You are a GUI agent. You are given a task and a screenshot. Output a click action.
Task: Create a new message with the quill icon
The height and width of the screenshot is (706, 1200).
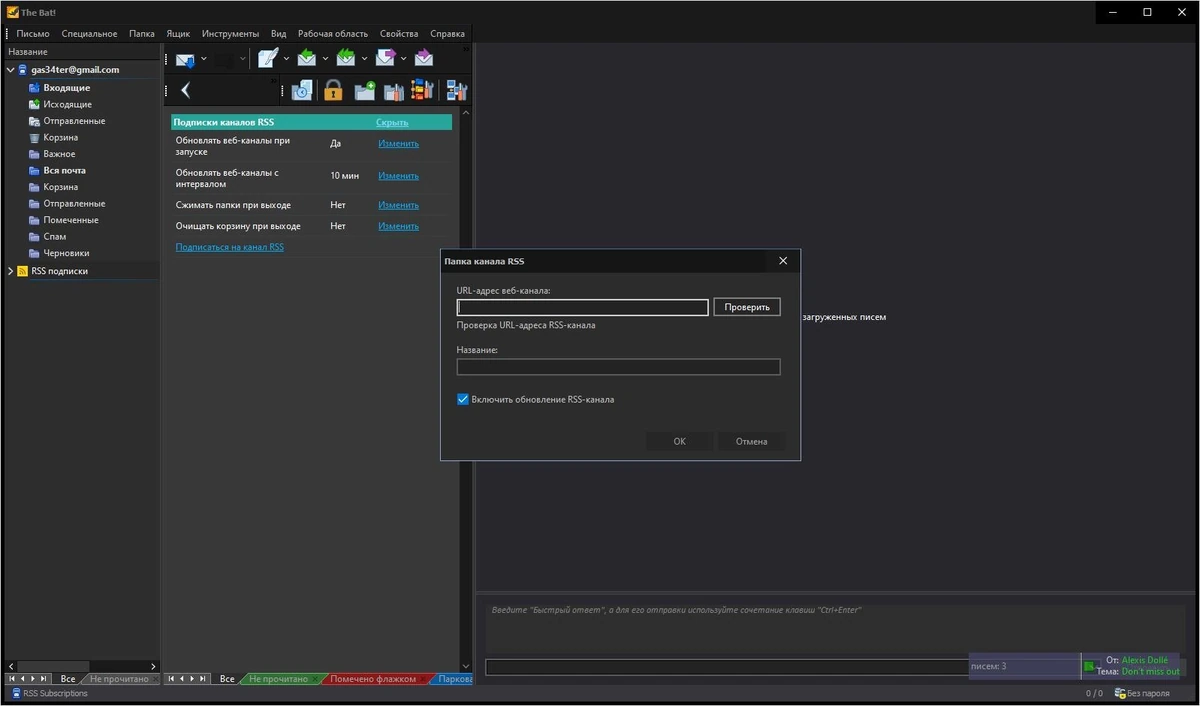pos(267,59)
